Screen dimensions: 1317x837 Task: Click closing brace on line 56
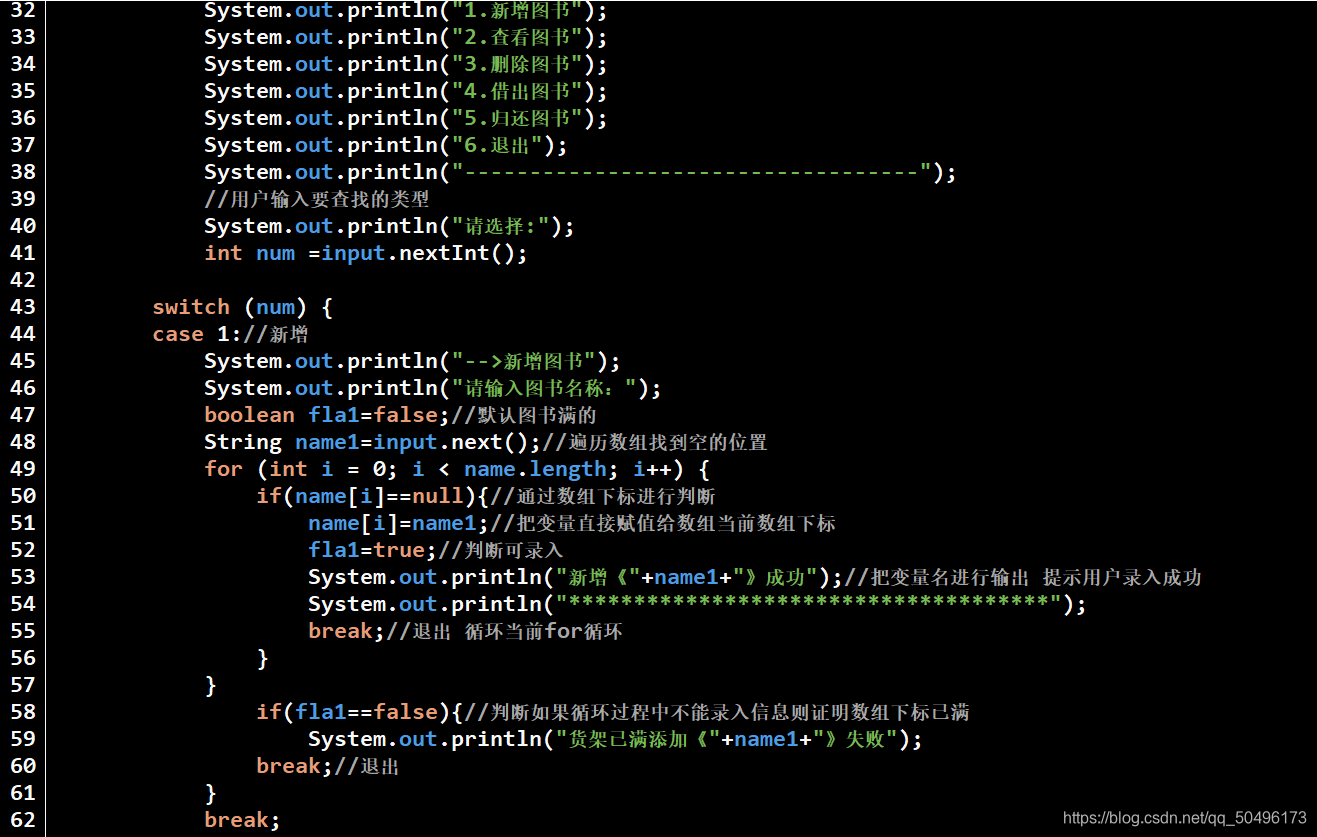coord(263,658)
